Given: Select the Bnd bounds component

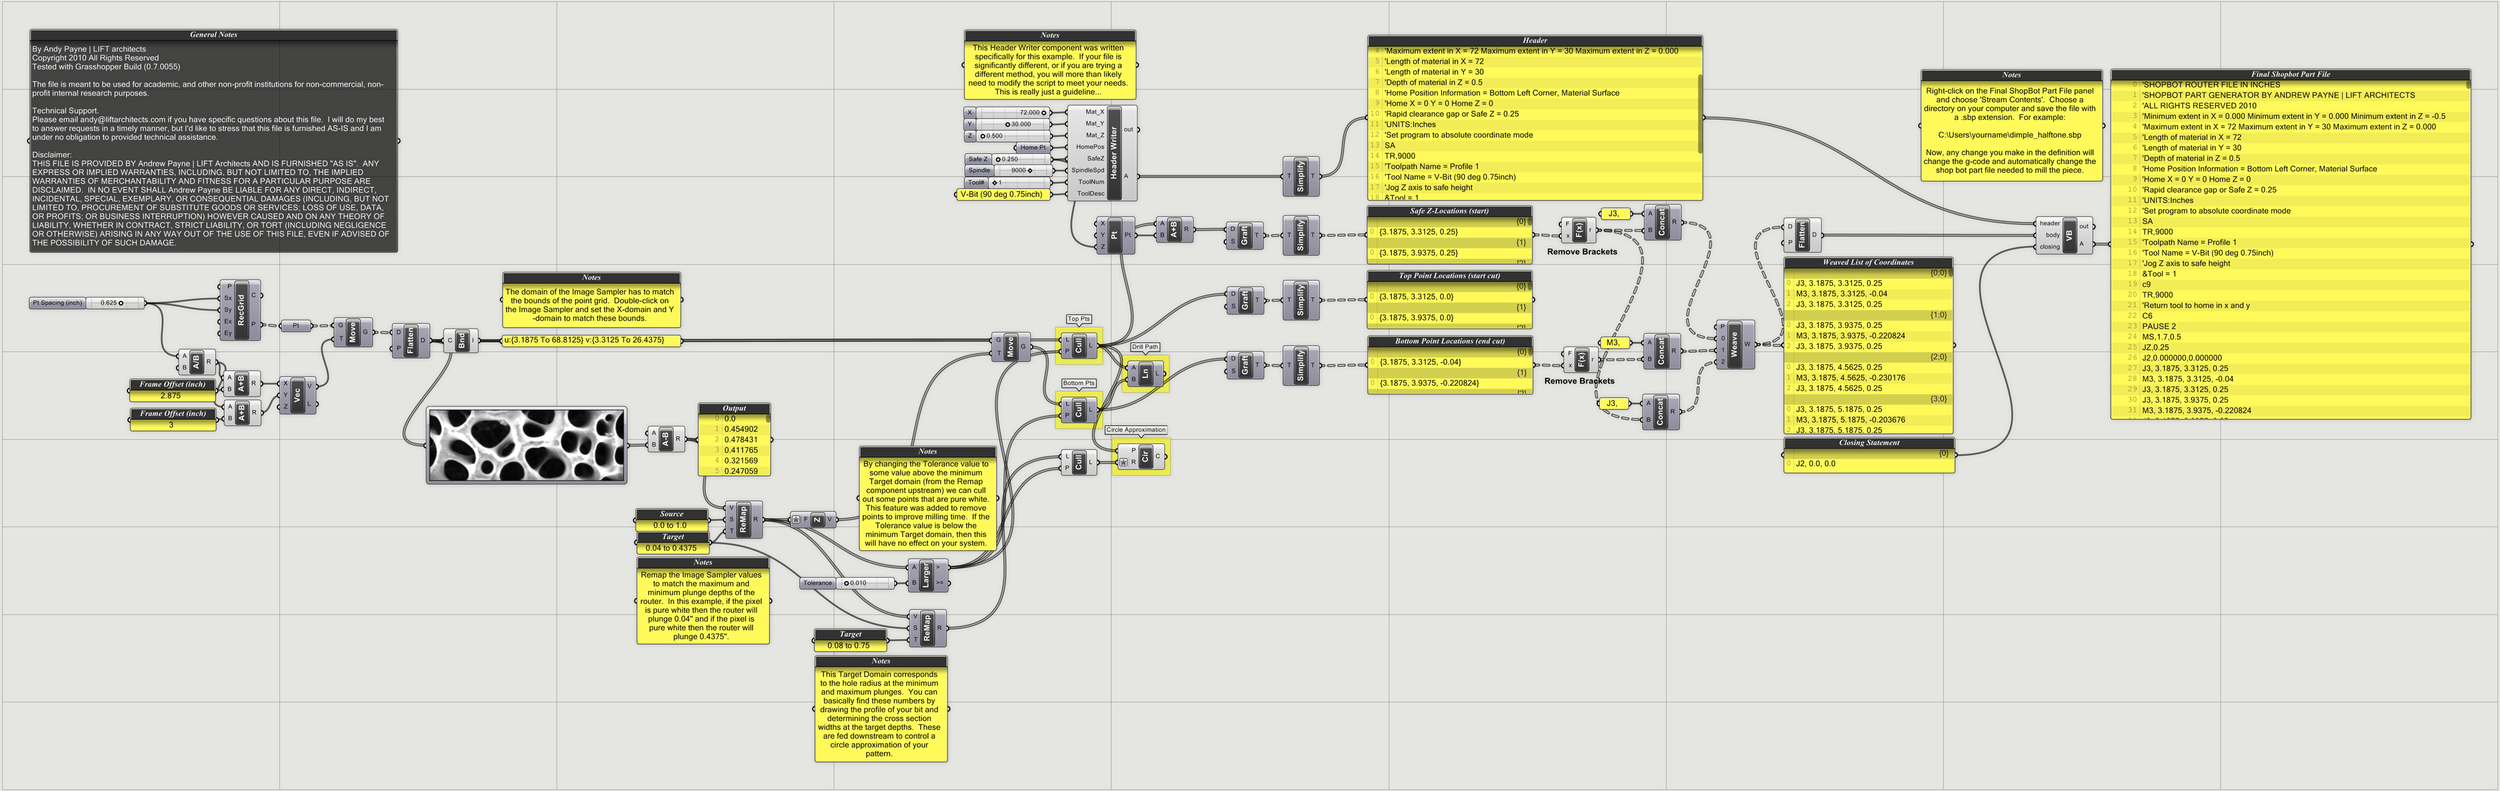Looking at the screenshot, I should pos(460,341).
